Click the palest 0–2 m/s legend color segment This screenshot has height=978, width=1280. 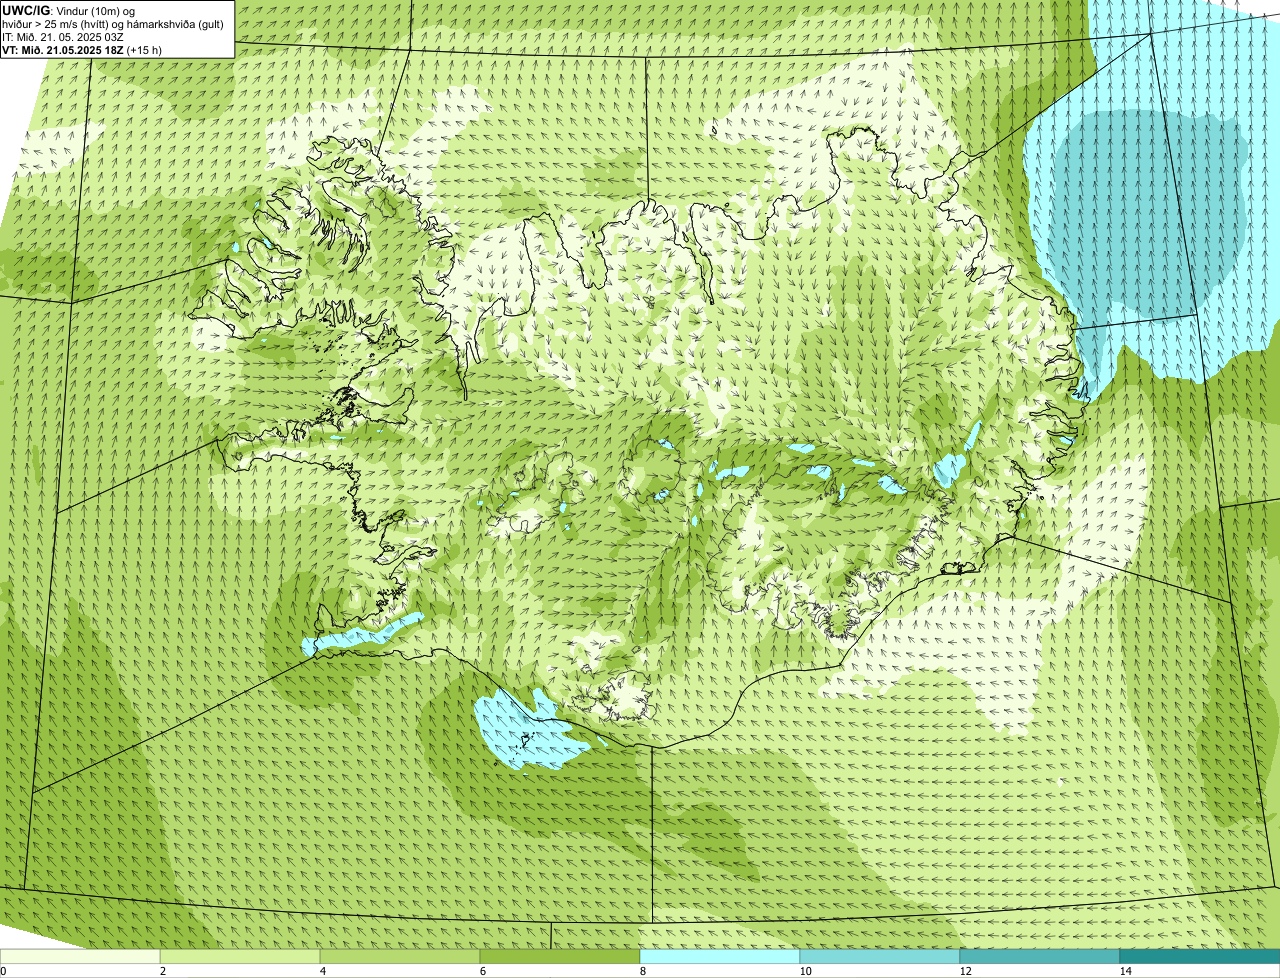click(x=80, y=957)
